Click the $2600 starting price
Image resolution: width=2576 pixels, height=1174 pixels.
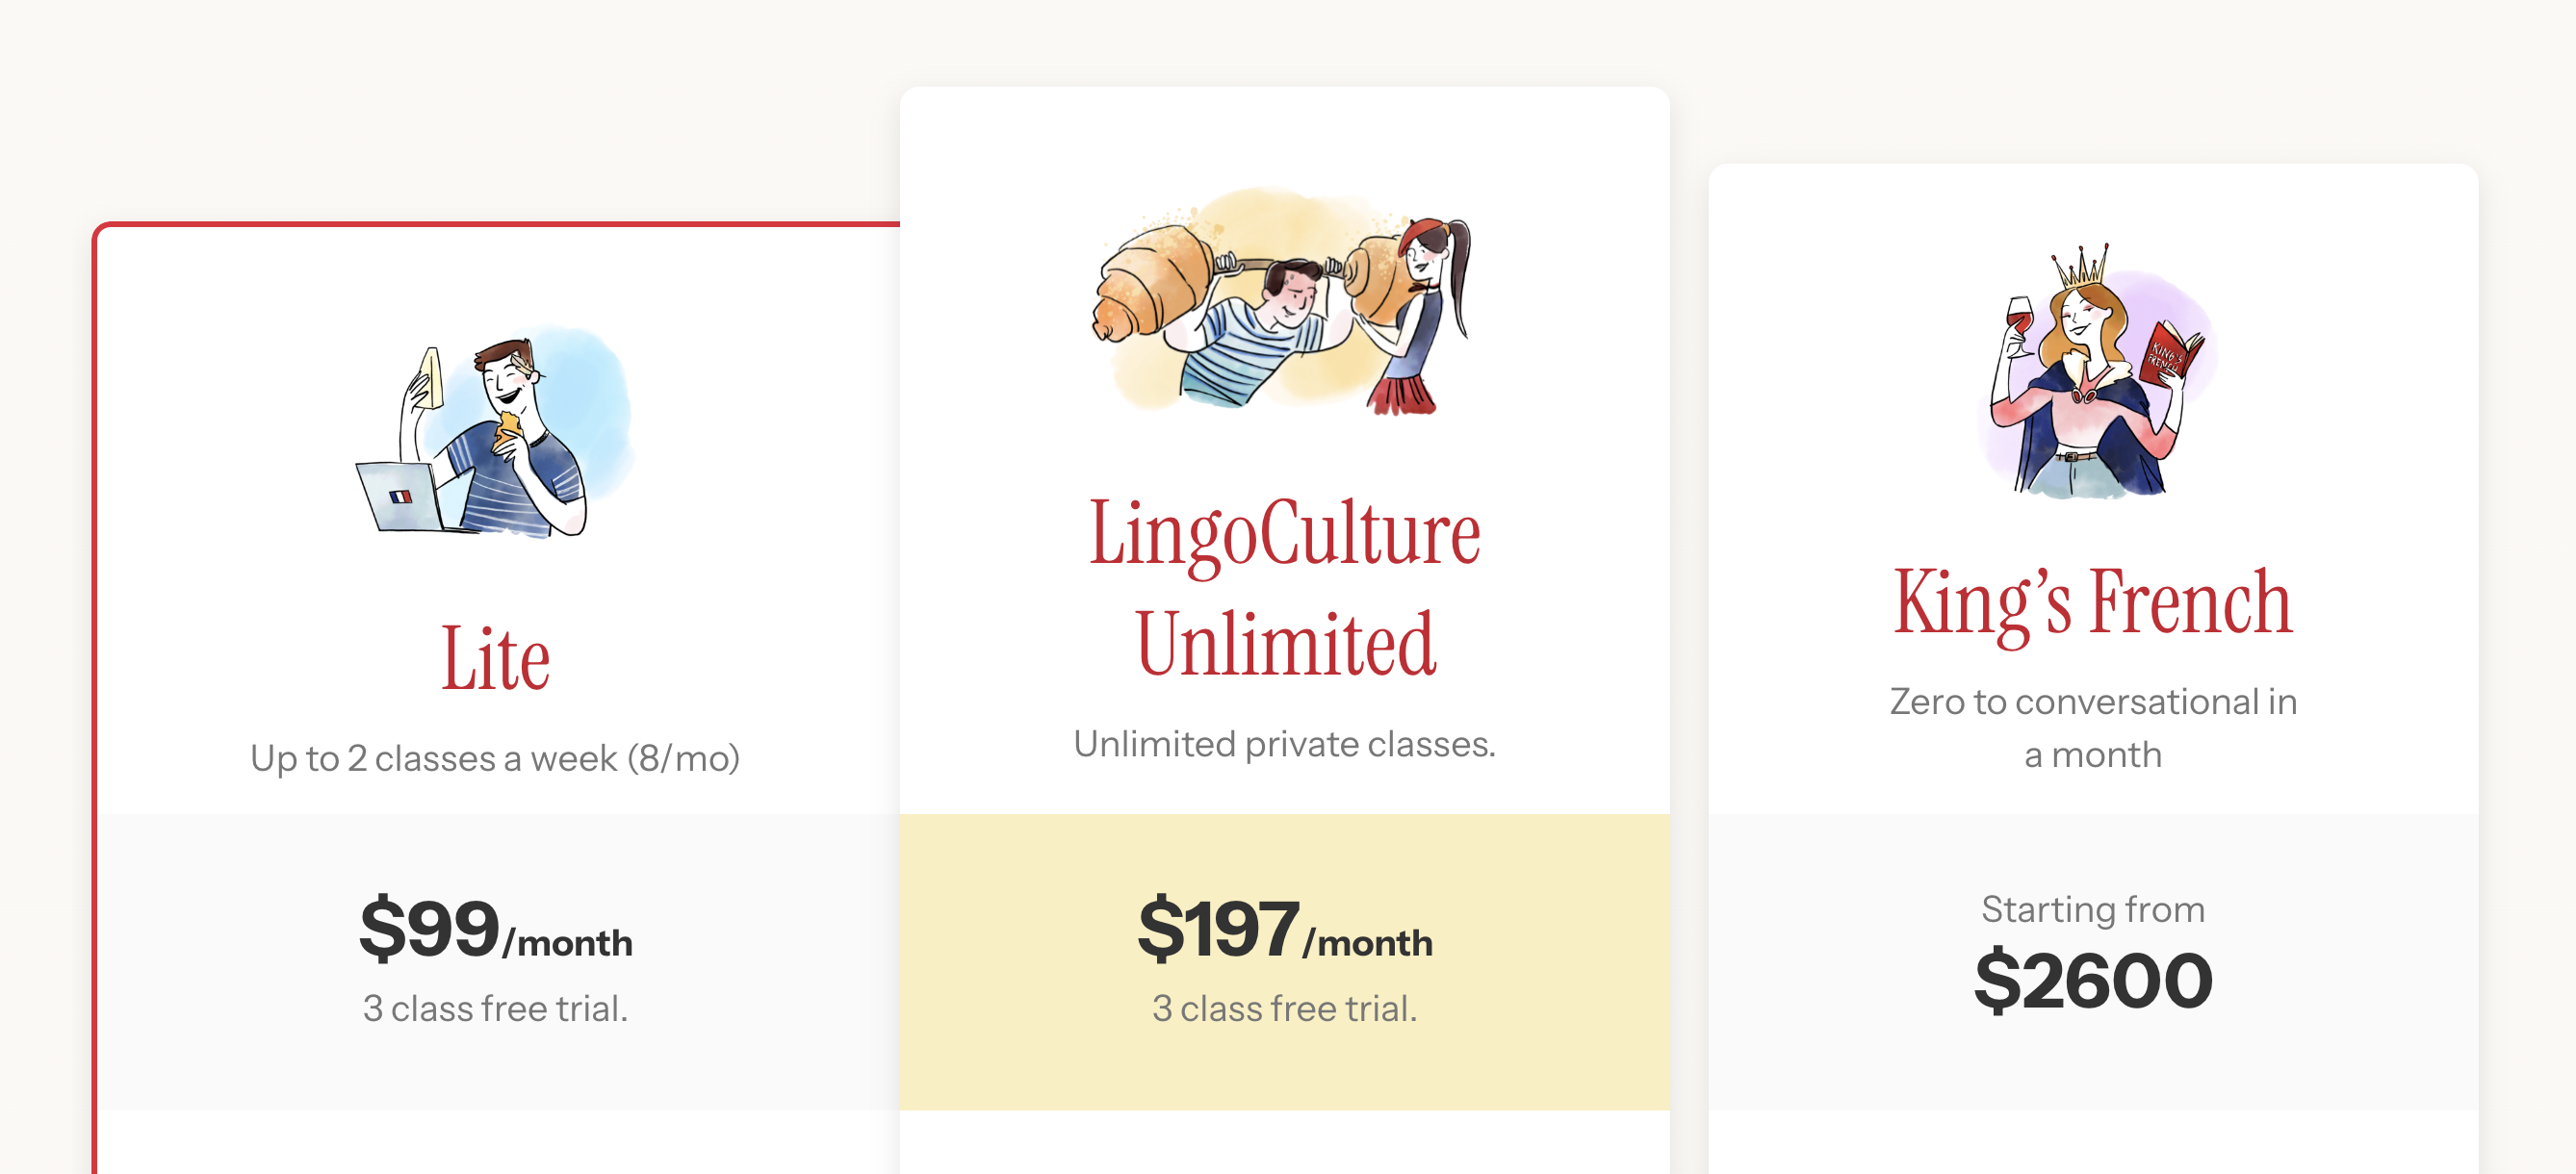pos(2092,981)
